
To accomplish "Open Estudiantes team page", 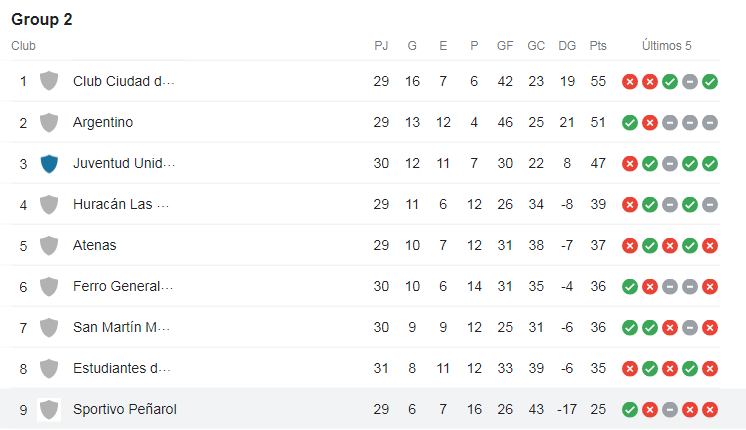I will [122, 368].
